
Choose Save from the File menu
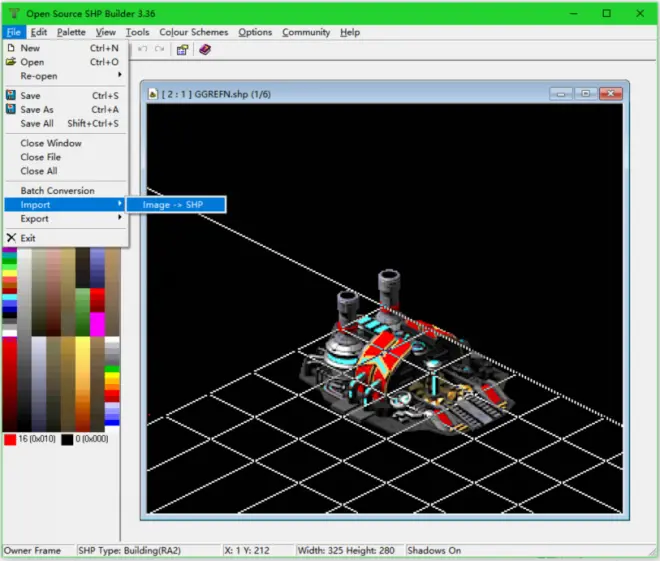pos(66,96)
